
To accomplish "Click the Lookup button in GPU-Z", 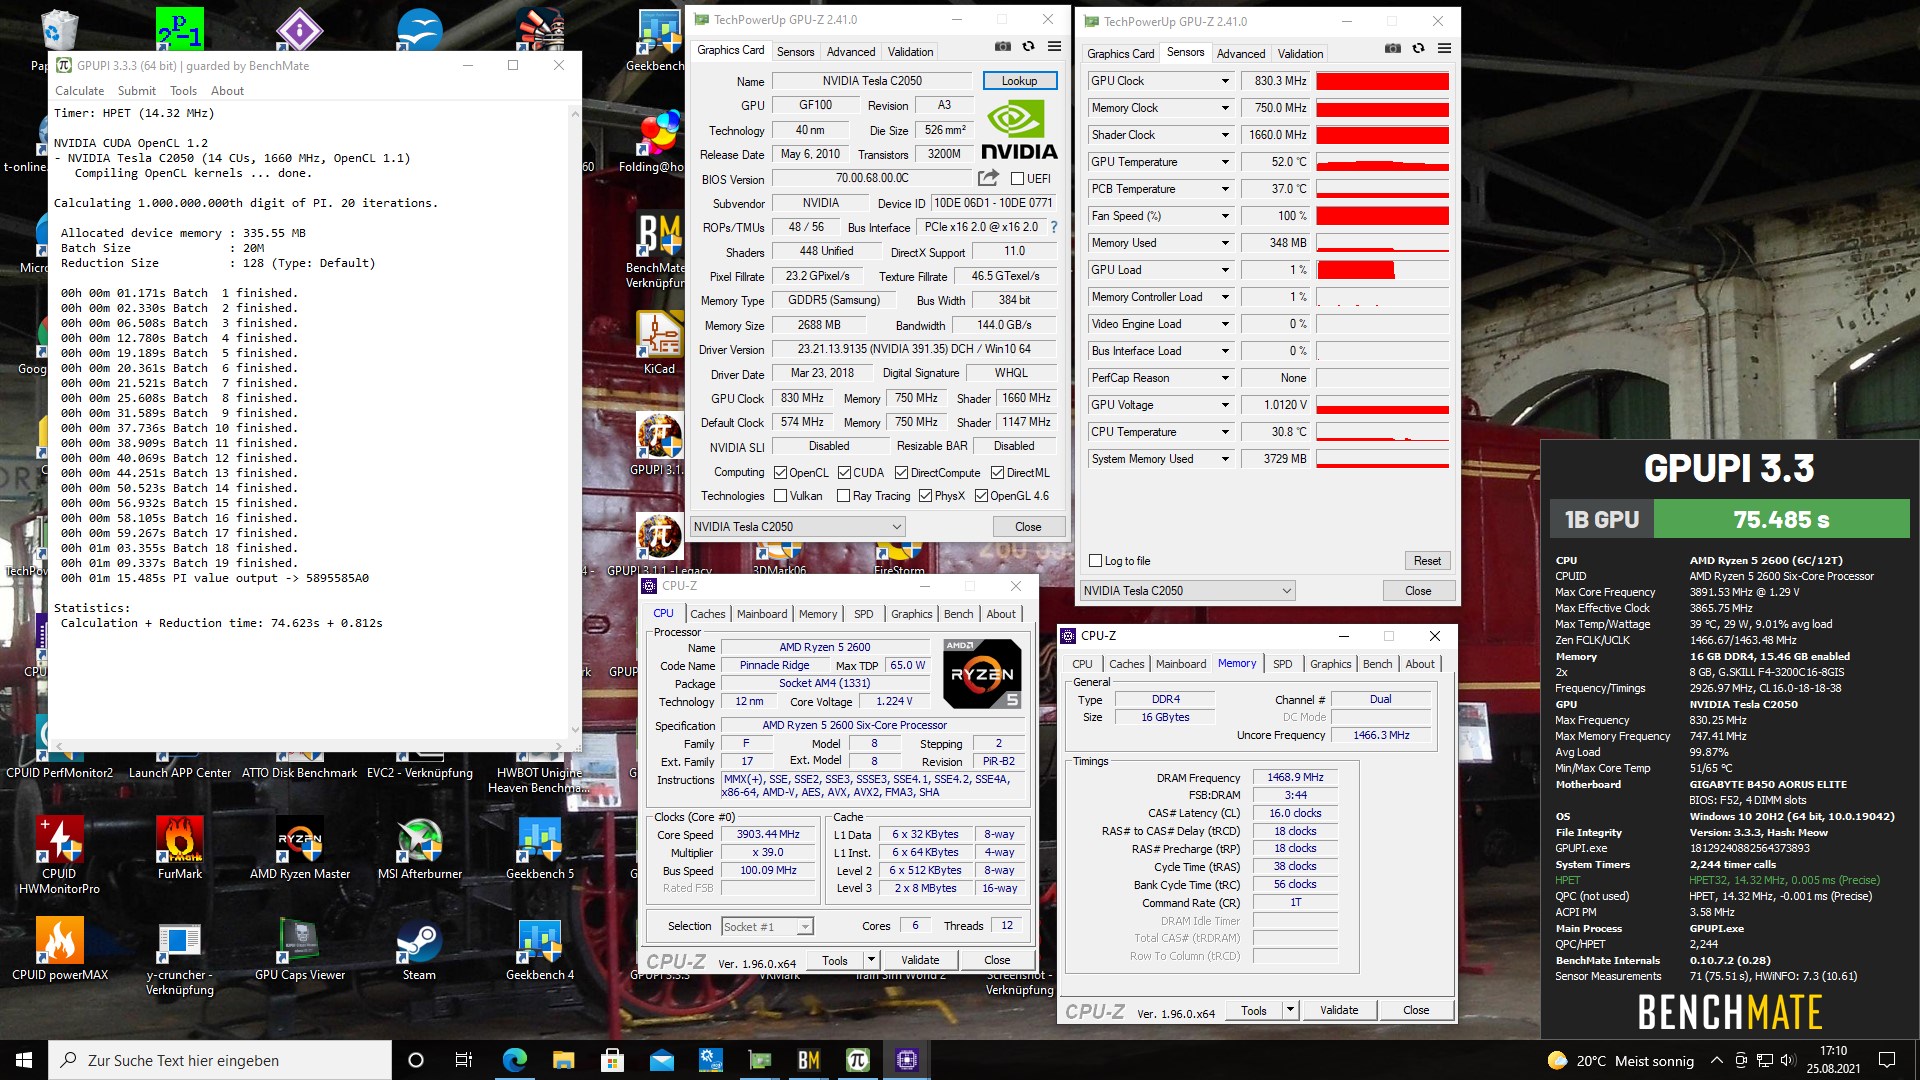I will point(1019,81).
